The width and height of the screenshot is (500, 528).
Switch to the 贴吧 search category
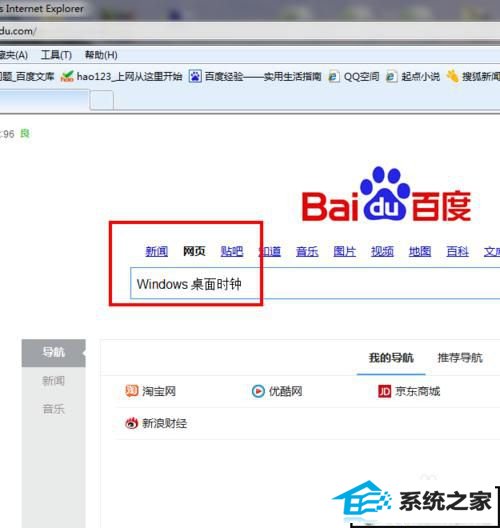click(232, 251)
